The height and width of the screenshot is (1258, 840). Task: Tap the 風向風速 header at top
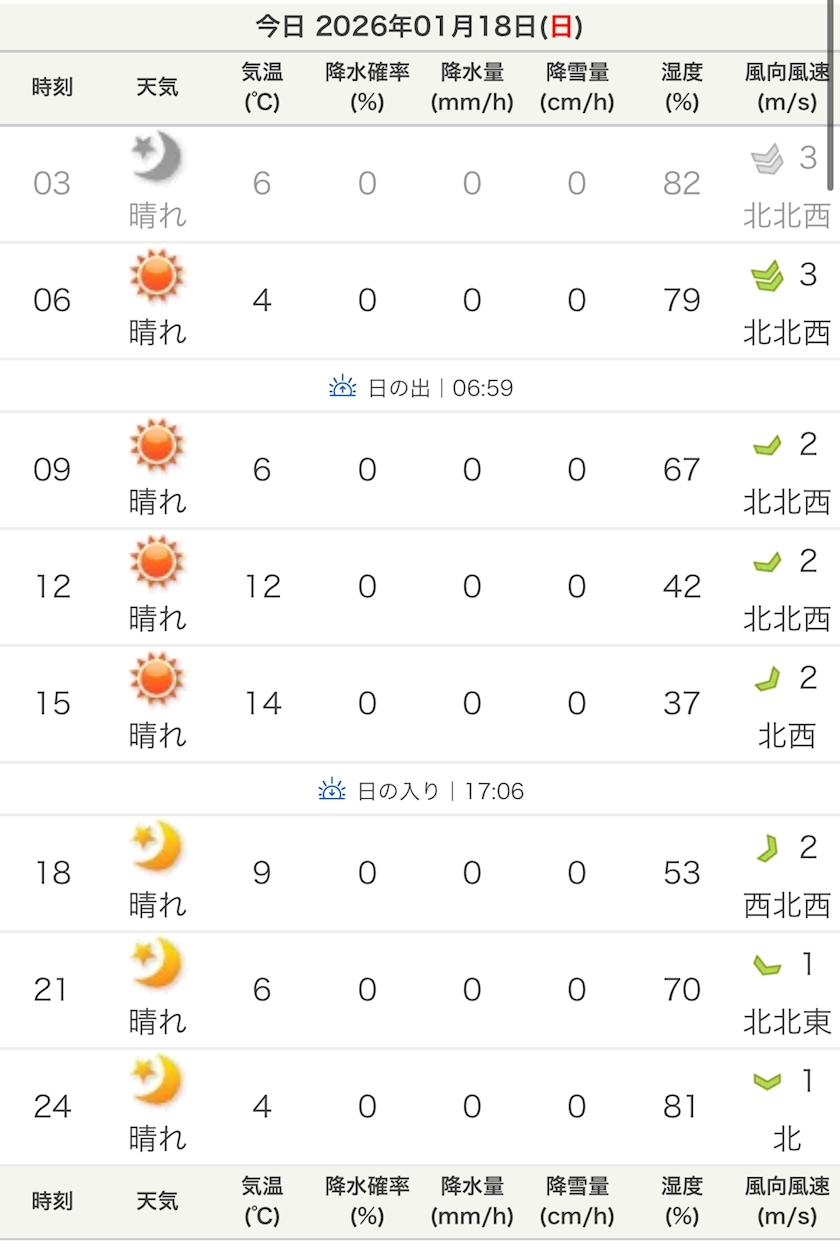[x=787, y=87]
